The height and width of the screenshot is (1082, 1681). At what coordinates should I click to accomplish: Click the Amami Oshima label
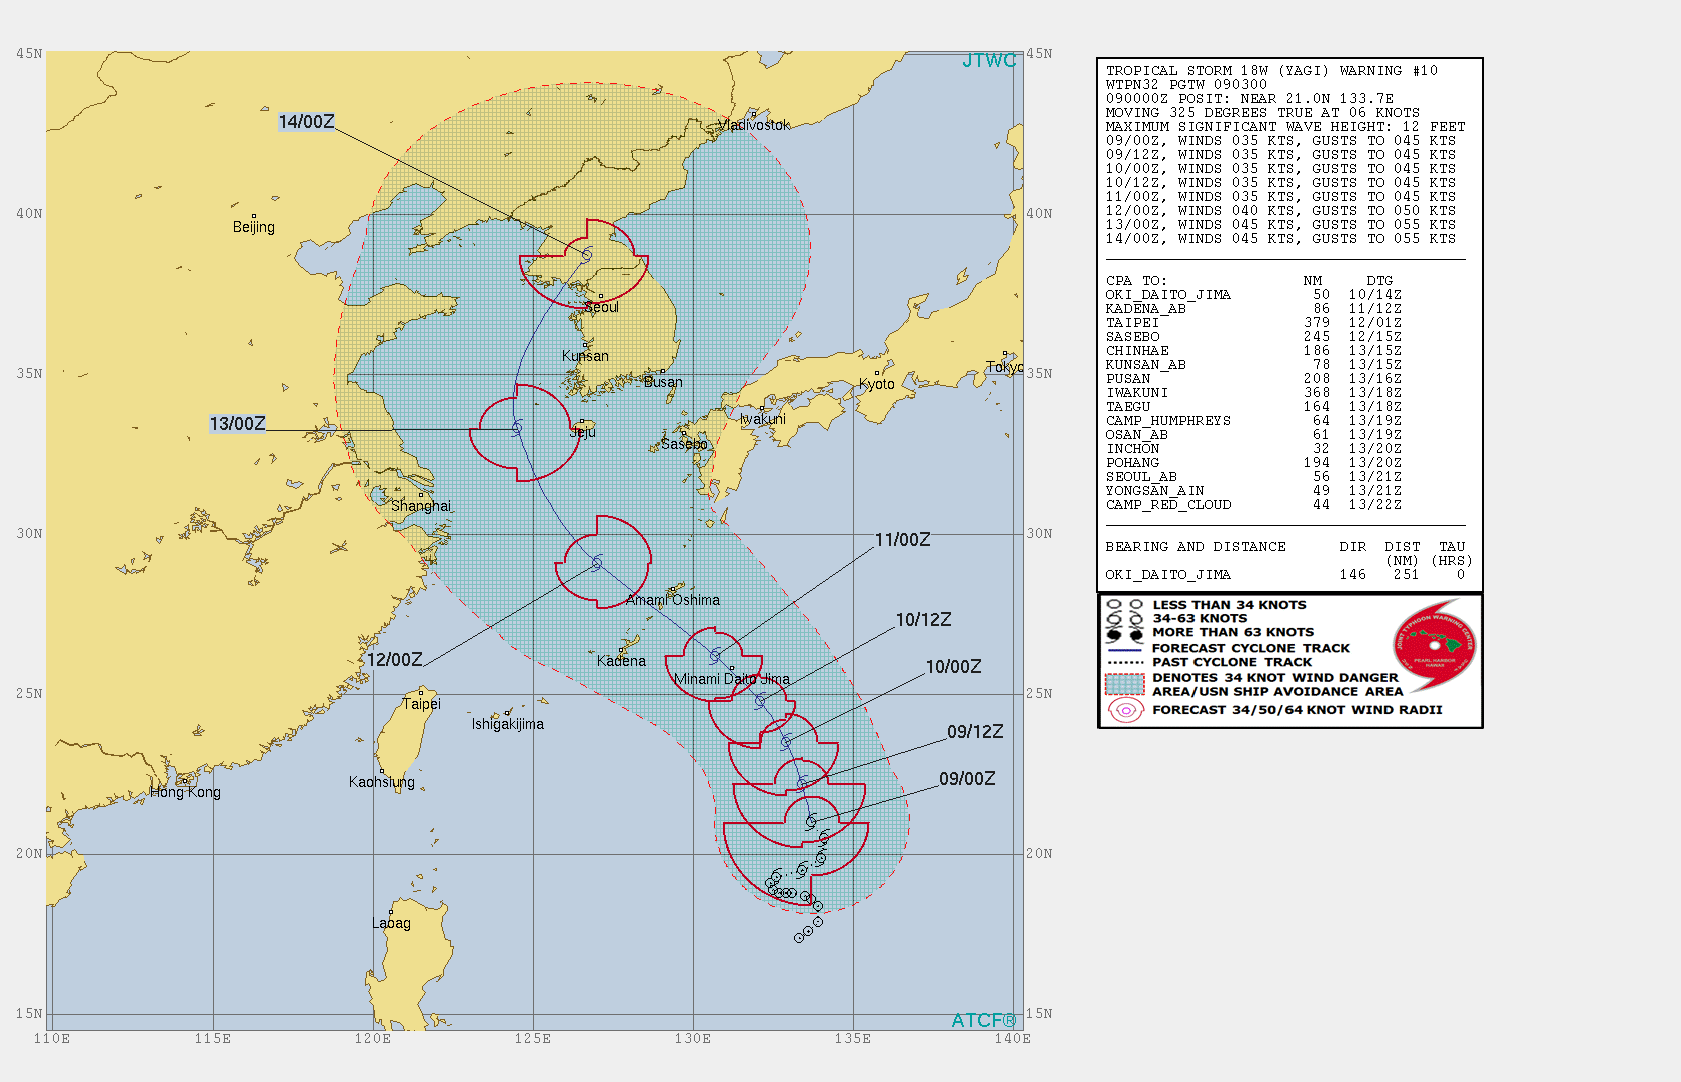673,600
